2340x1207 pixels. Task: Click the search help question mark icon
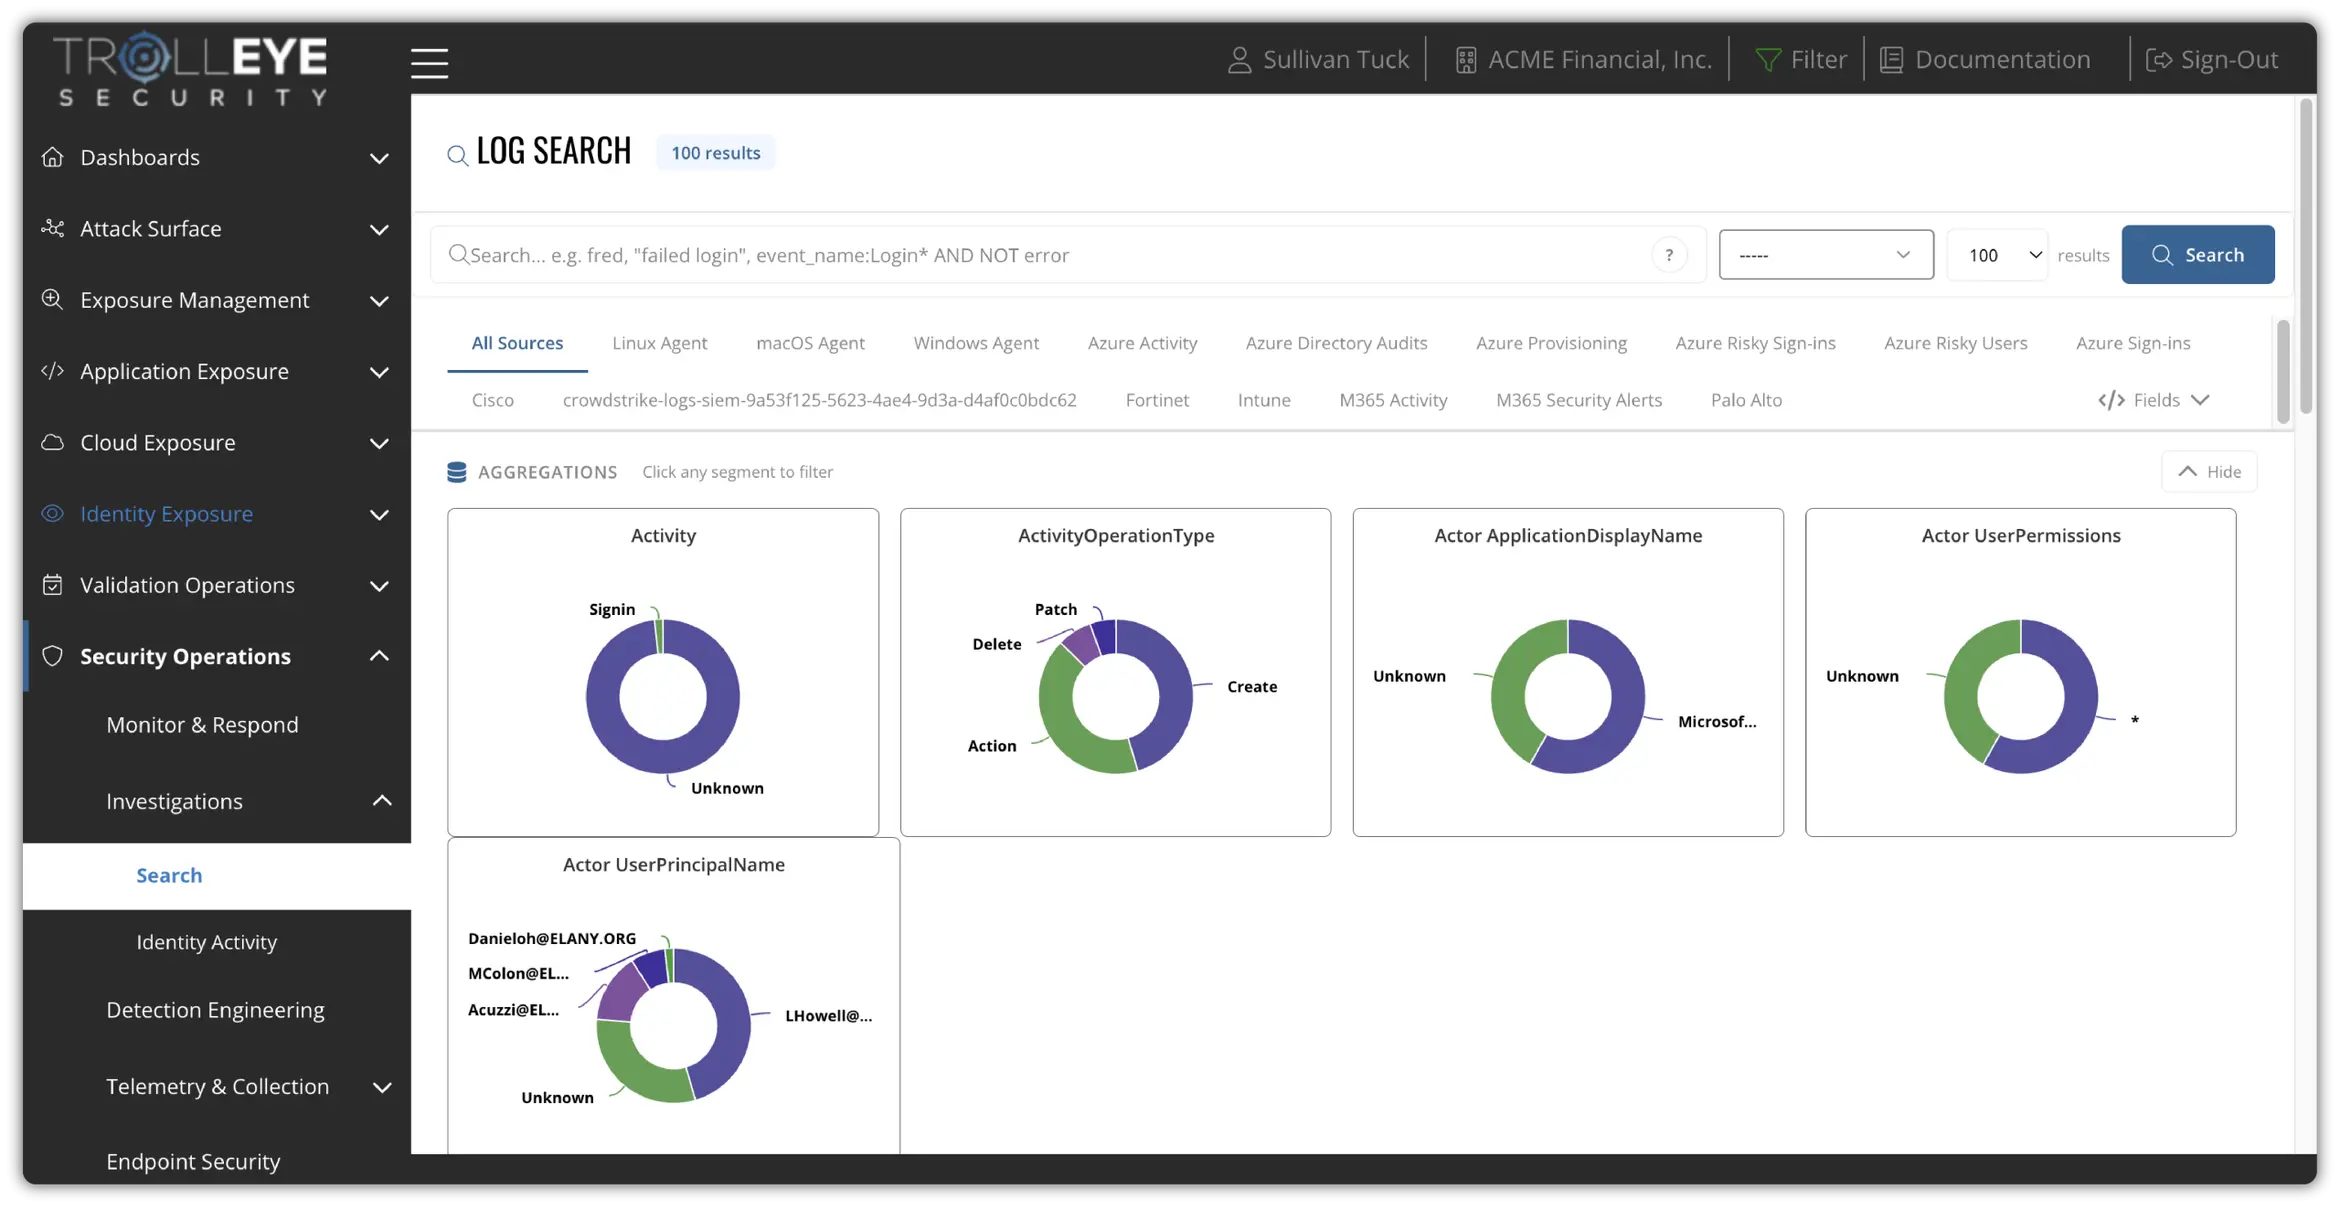coord(1669,255)
